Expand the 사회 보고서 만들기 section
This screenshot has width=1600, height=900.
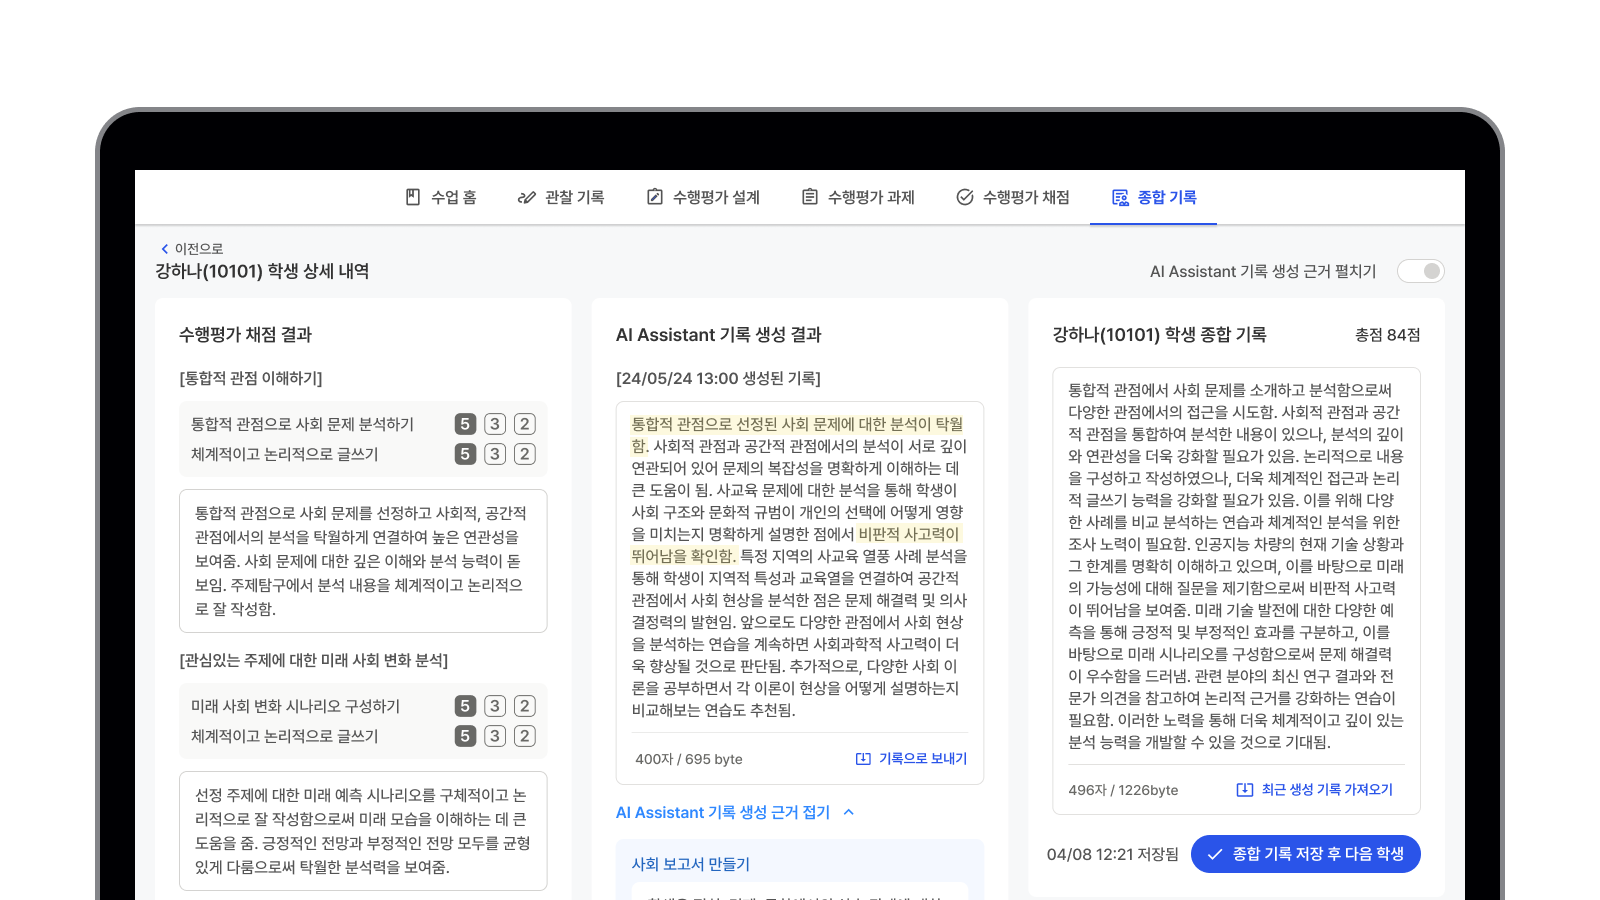point(691,864)
